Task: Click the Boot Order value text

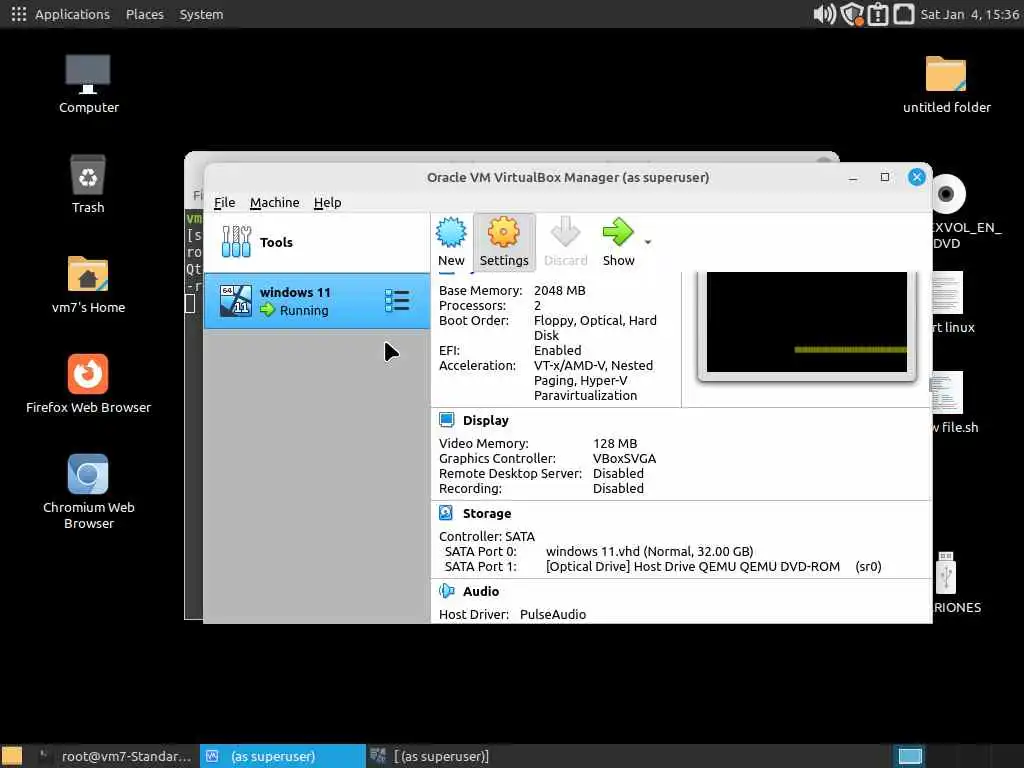Action: click(x=595, y=328)
